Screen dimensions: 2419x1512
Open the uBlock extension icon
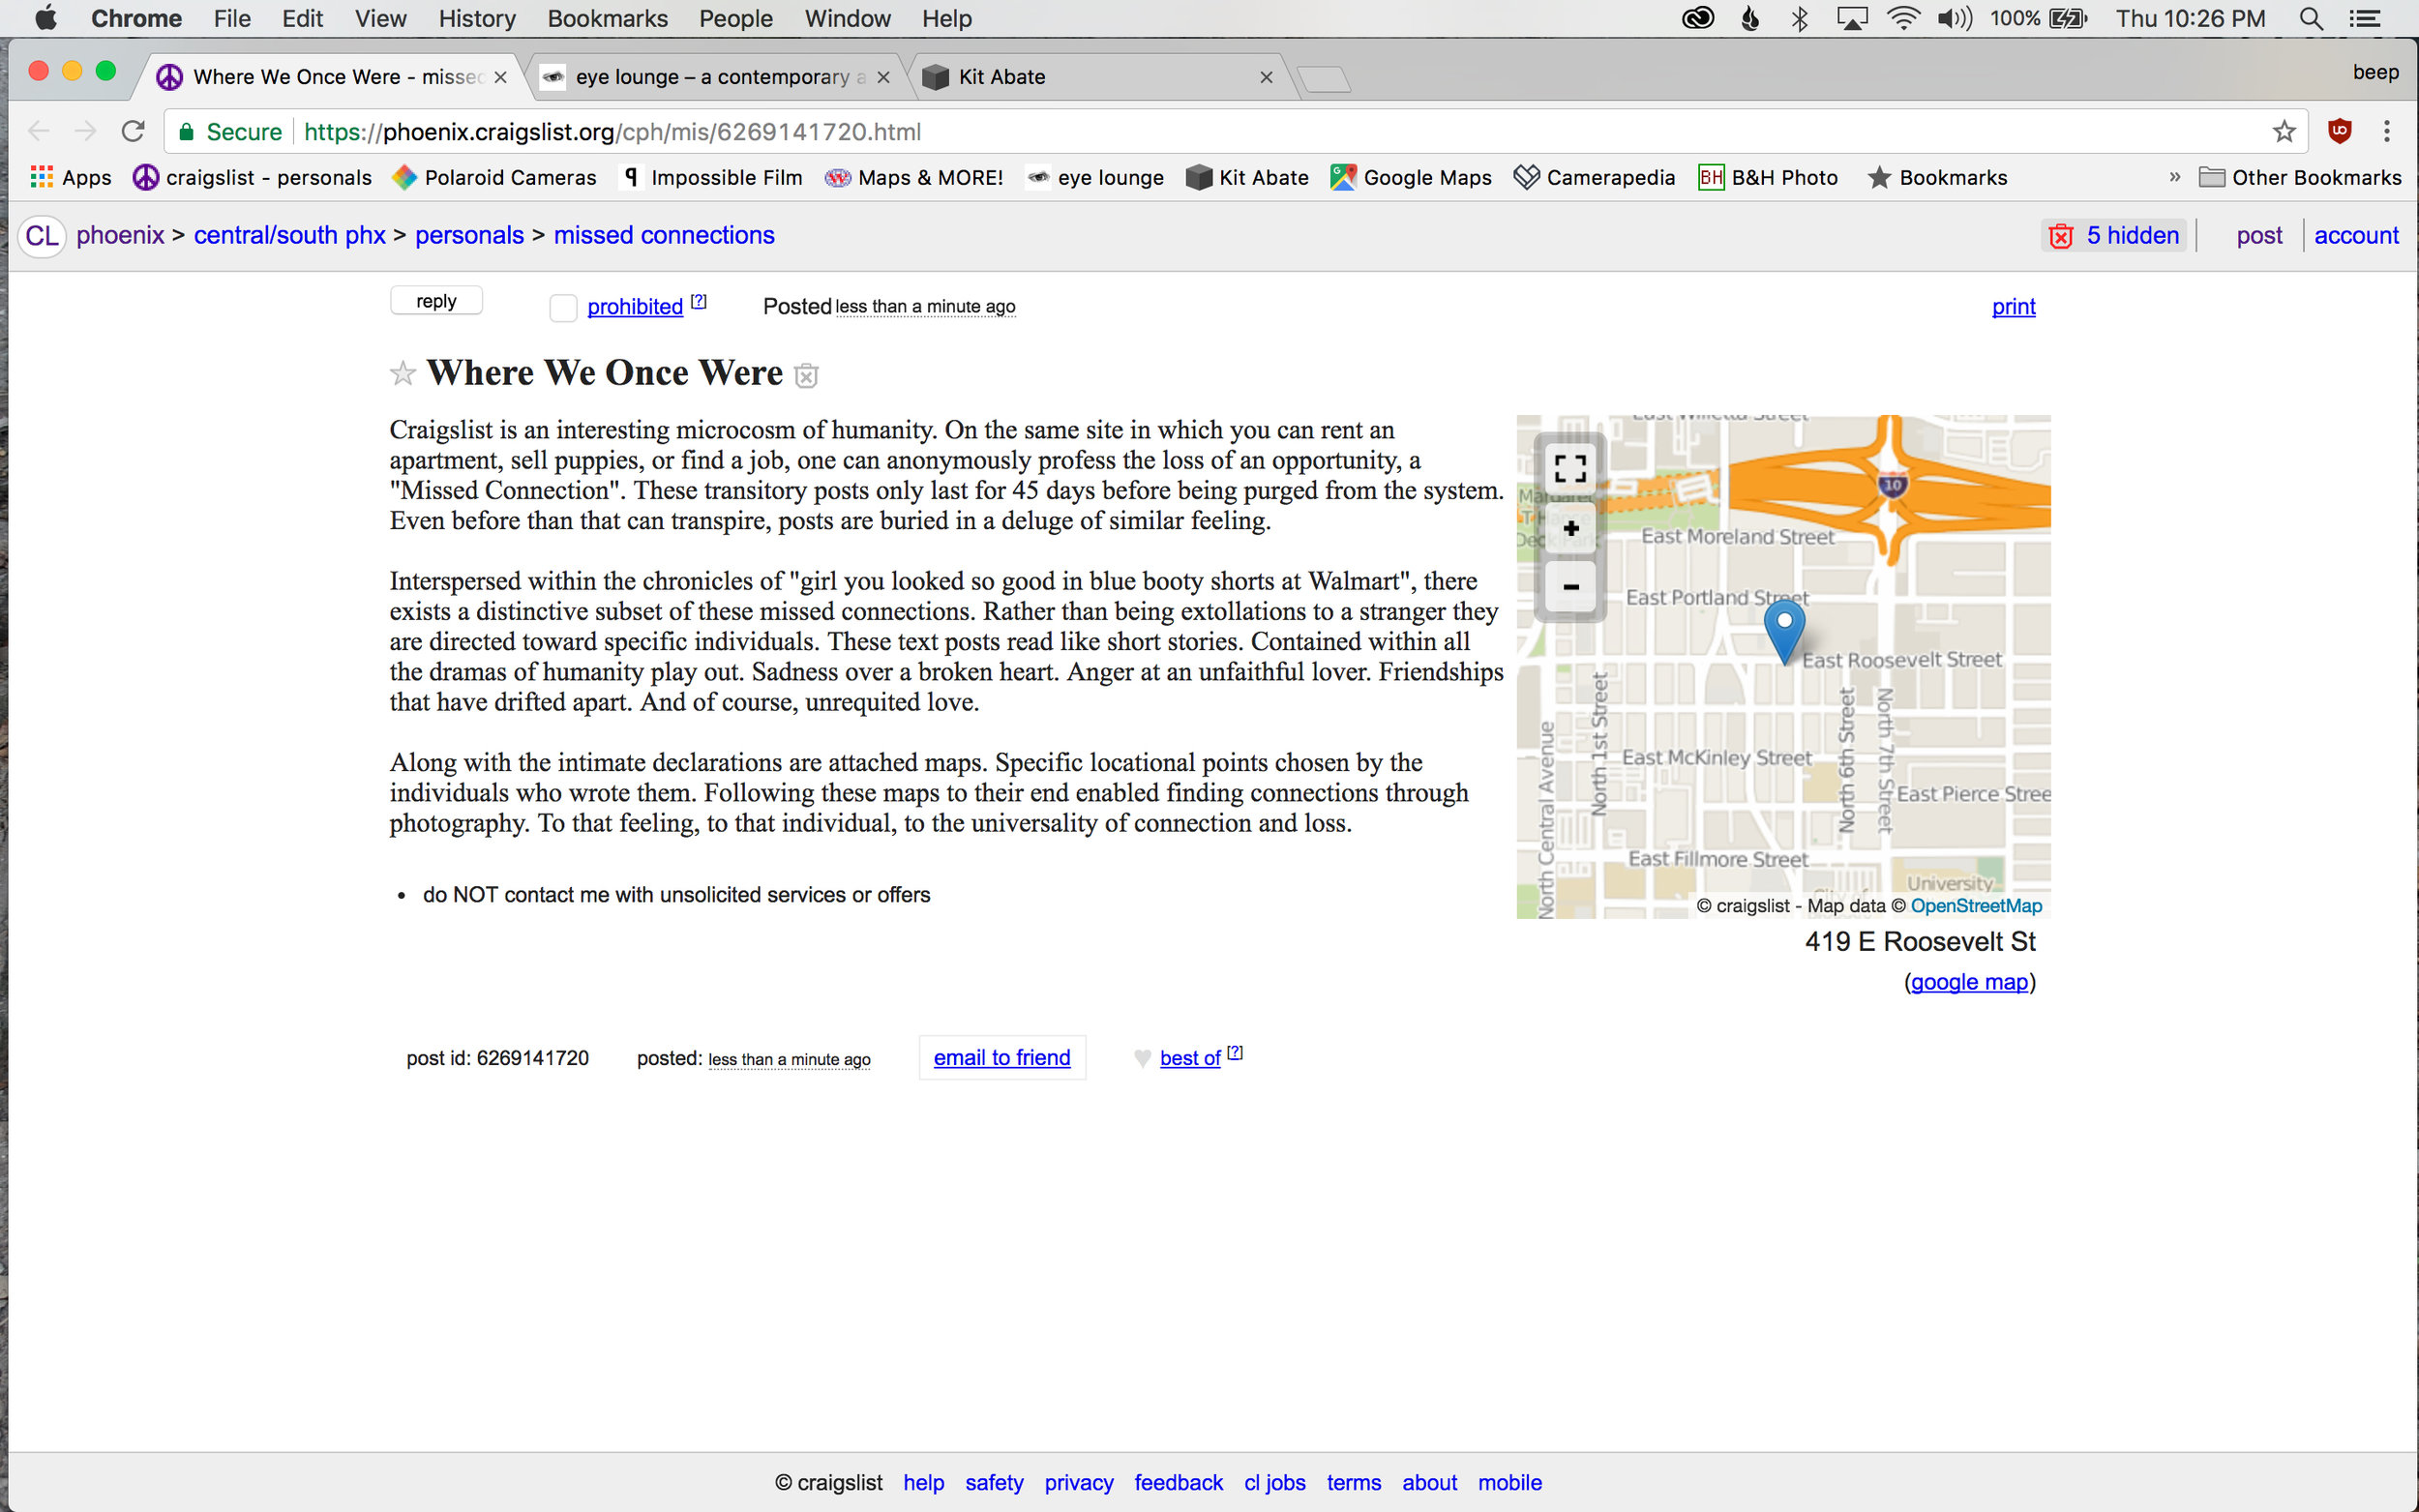(2338, 131)
